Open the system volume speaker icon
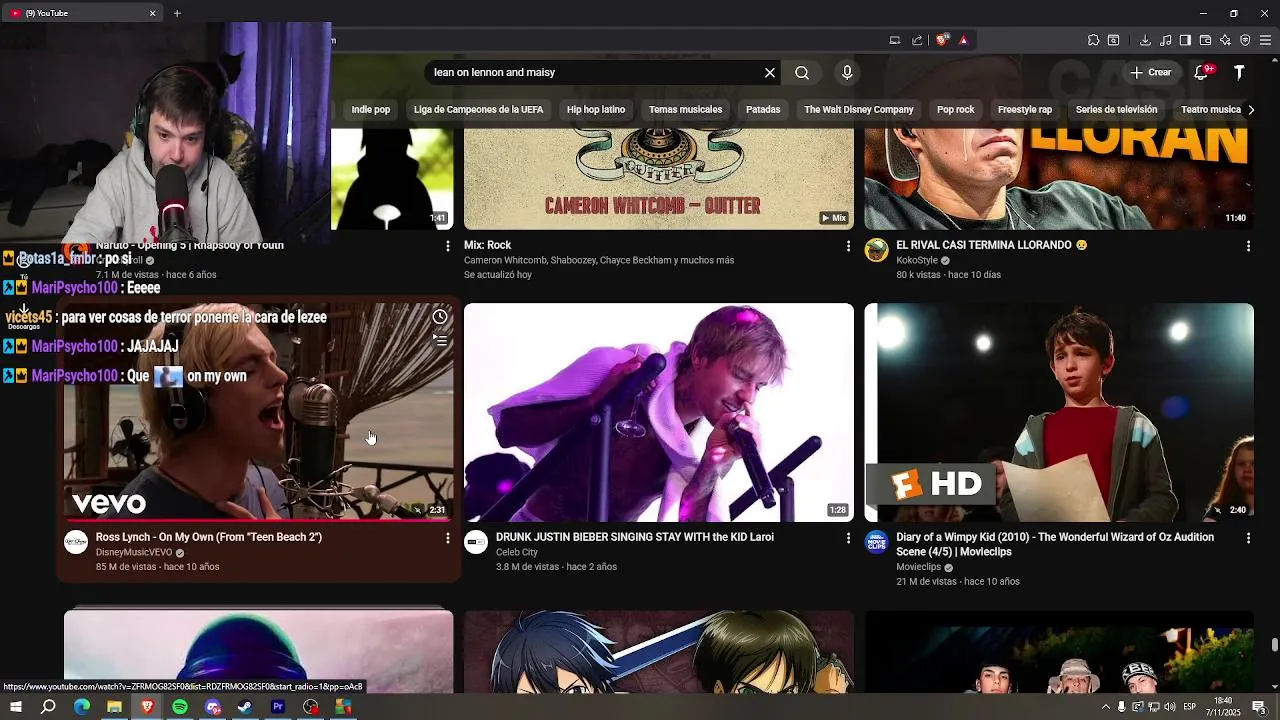This screenshot has width=1280, height=720. point(1170,707)
